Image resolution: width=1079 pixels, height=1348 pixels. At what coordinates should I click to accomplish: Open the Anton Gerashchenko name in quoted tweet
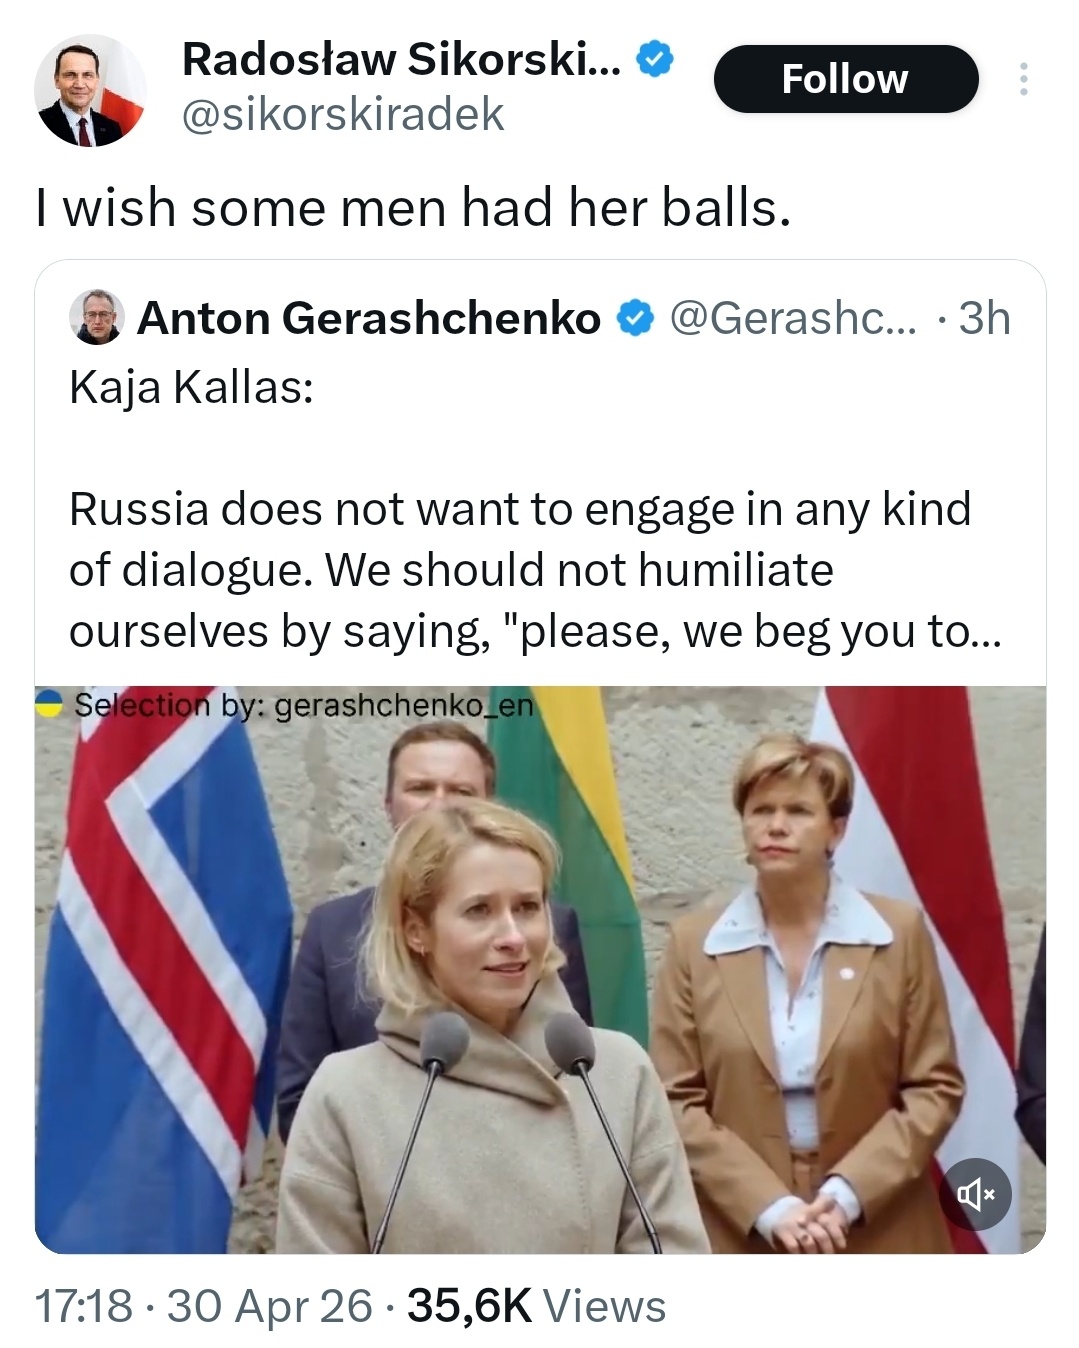369,319
